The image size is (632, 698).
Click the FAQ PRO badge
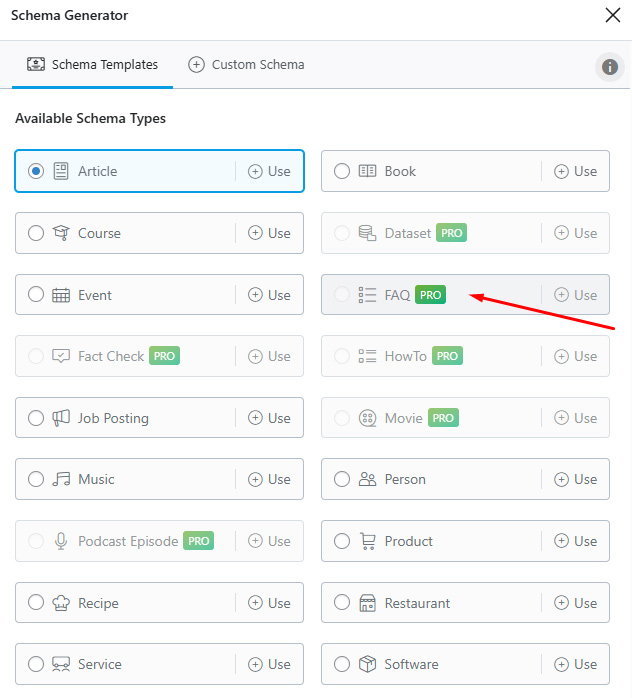tap(430, 295)
